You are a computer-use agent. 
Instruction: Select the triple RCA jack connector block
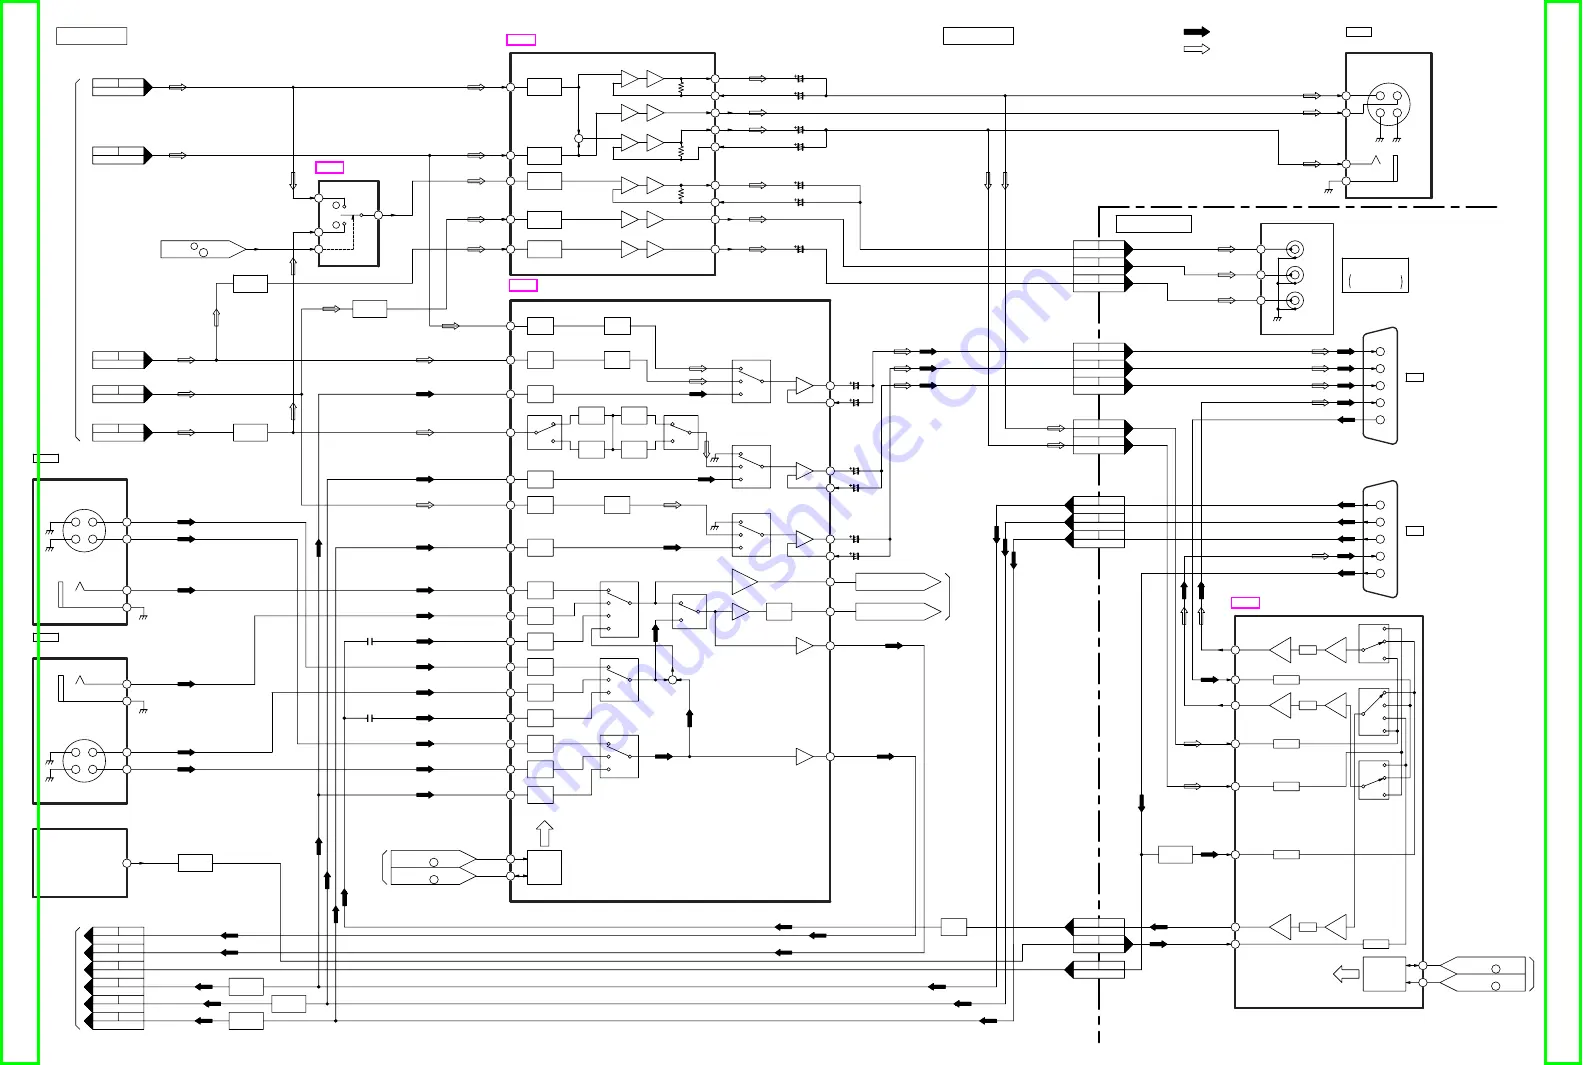click(x=1297, y=278)
